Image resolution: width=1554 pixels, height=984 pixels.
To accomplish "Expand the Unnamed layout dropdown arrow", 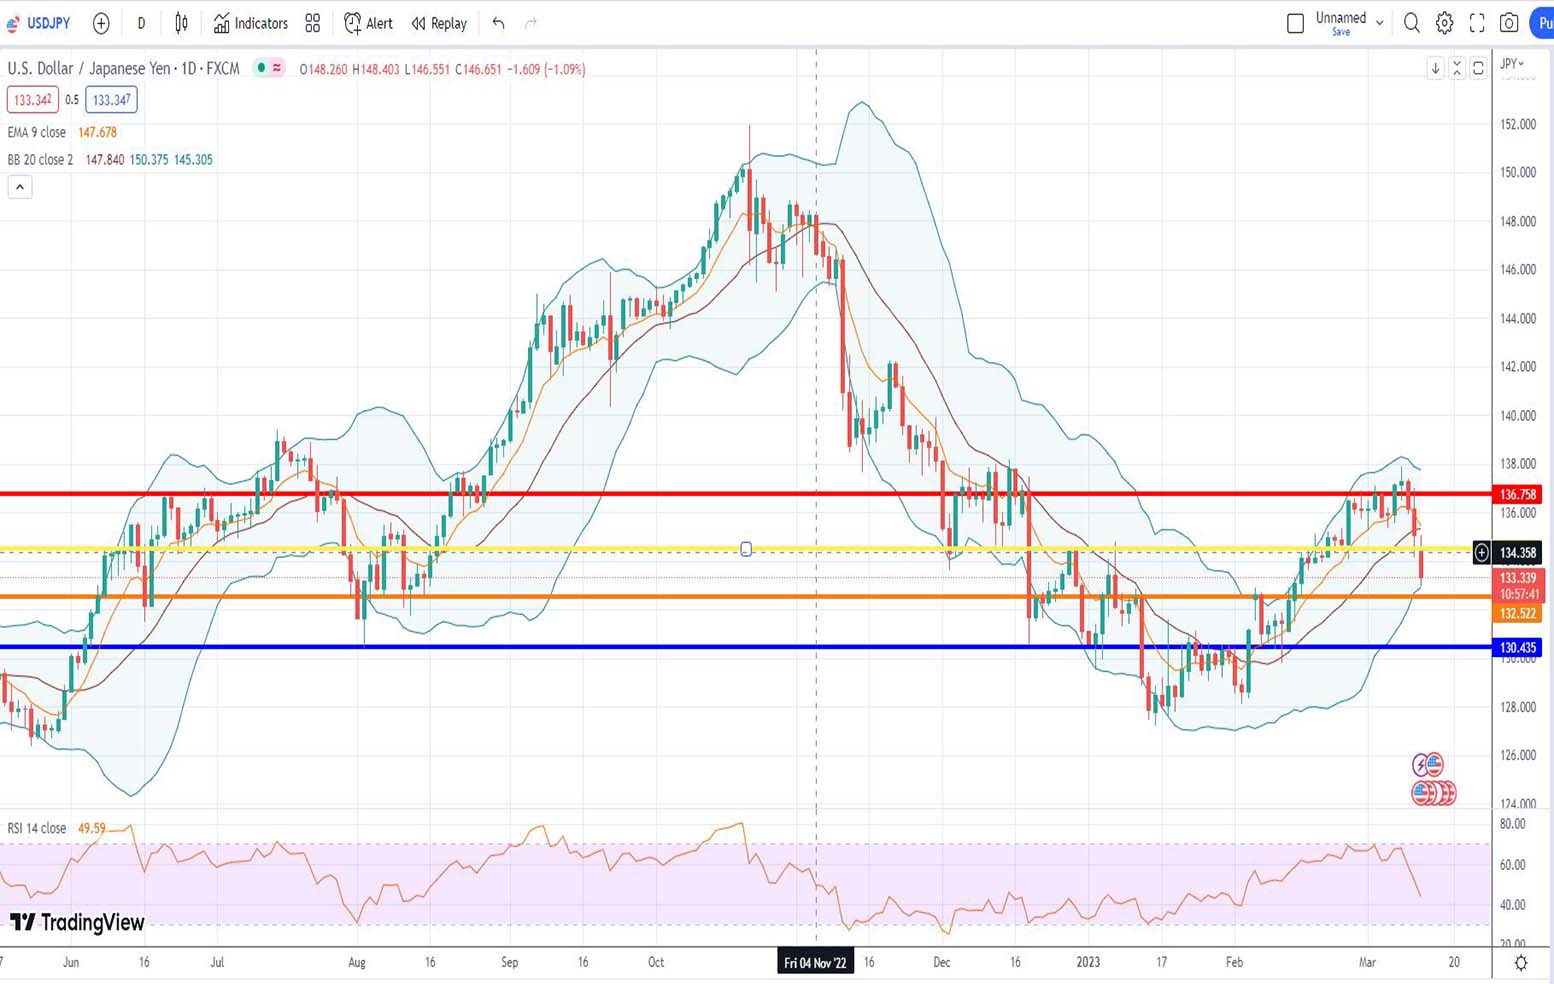I will [1379, 23].
